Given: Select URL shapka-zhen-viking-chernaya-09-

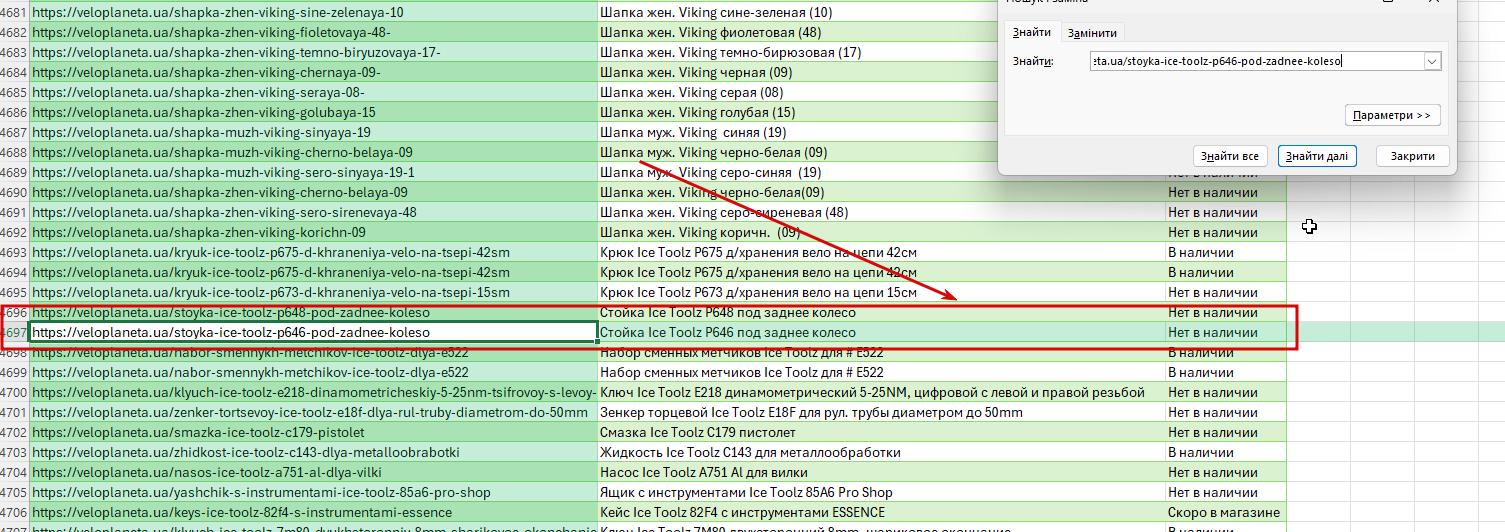Looking at the screenshot, I should [313, 72].
